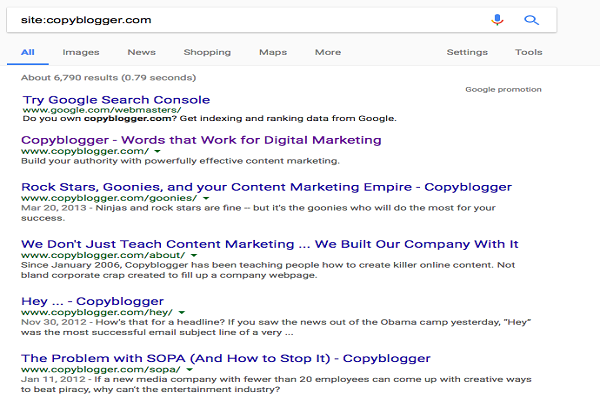Click the www.copyblogger.com/sopa/ URL text
This screenshot has height=400, width=600.
[101, 369]
